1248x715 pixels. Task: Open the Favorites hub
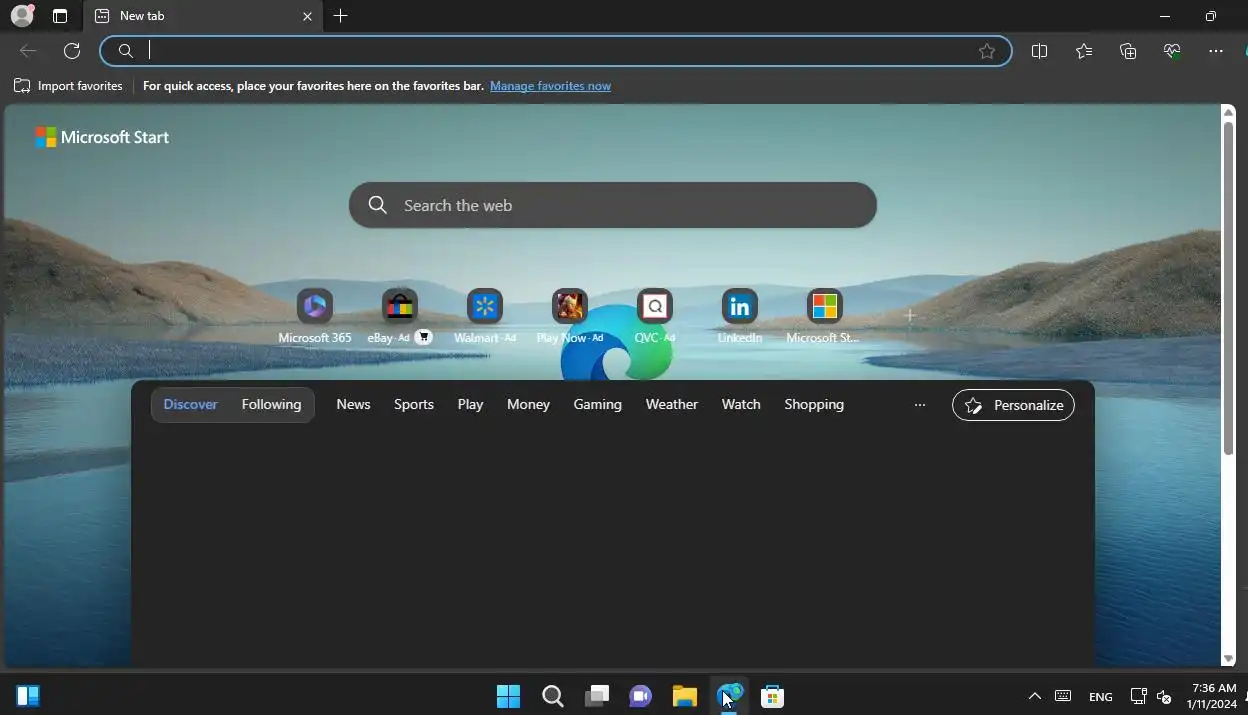(1084, 51)
